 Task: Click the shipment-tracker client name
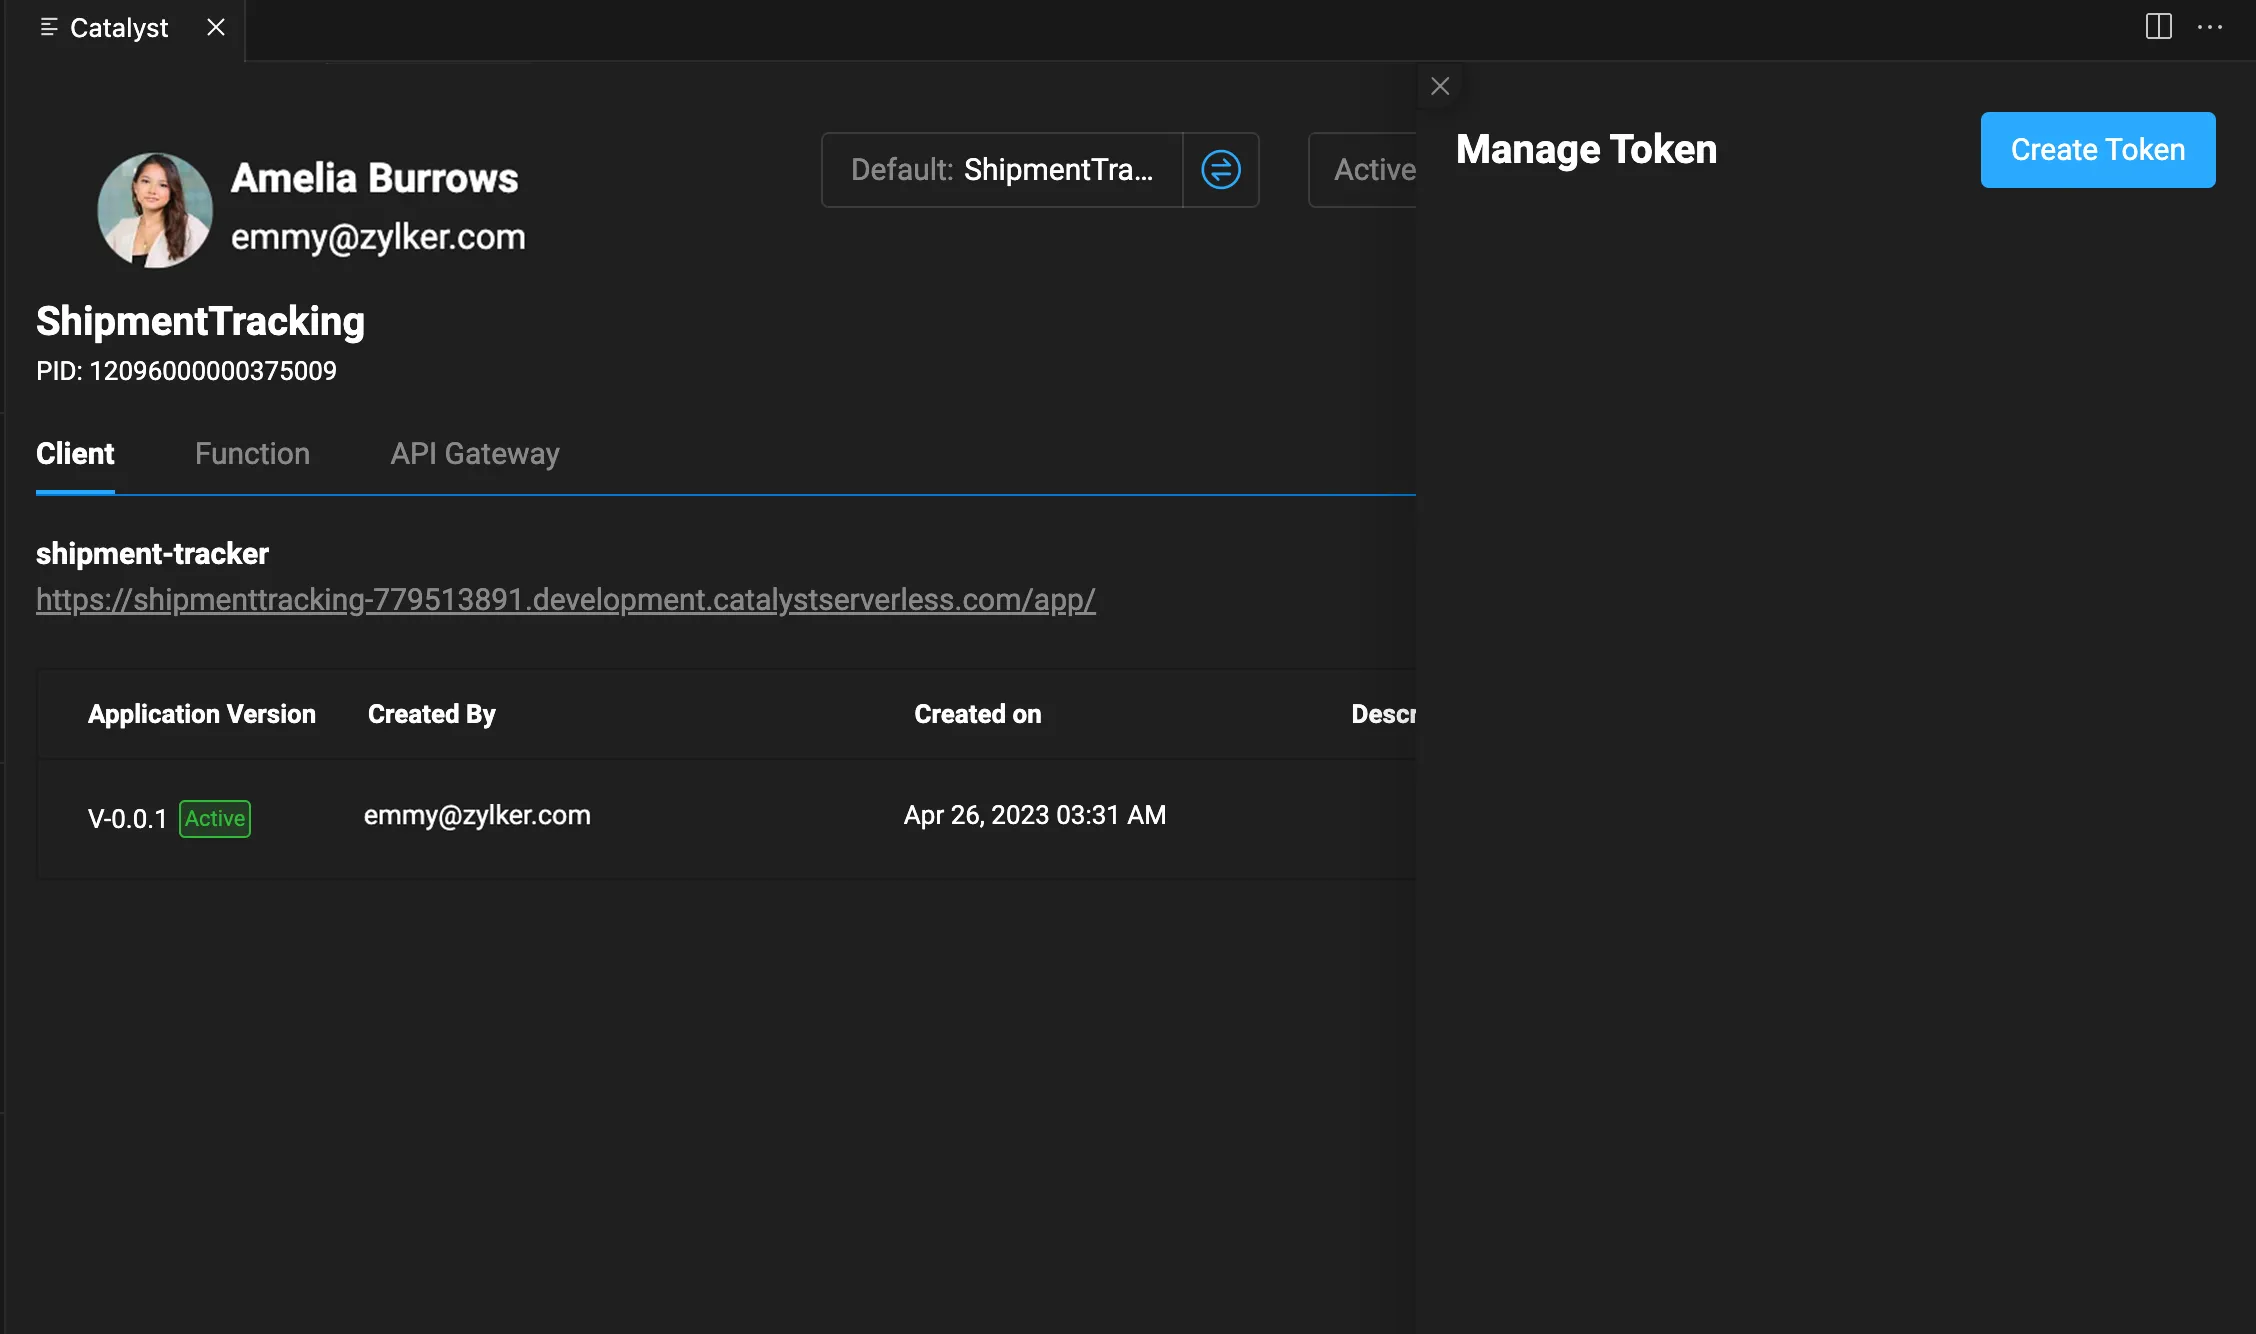152,554
